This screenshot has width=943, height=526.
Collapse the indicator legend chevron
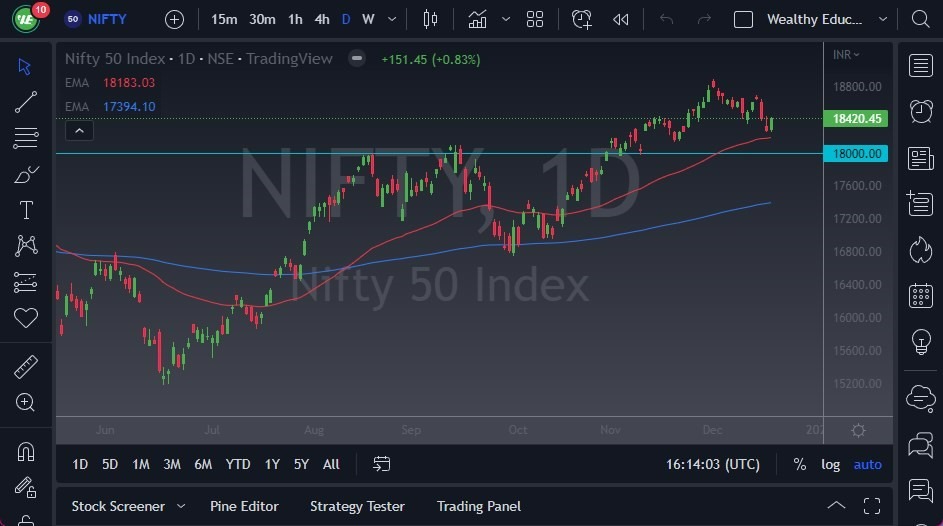tap(79, 131)
